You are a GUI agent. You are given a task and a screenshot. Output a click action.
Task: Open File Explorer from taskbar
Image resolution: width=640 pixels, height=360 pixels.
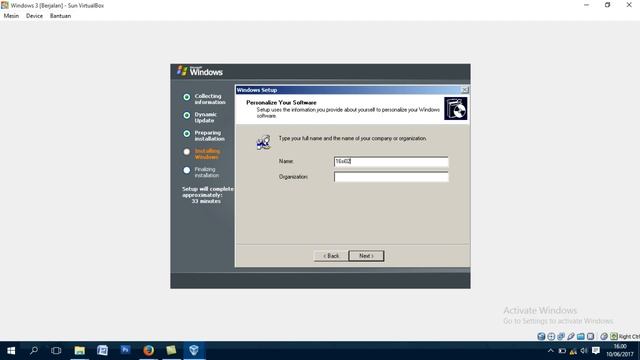(x=80, y=350)
